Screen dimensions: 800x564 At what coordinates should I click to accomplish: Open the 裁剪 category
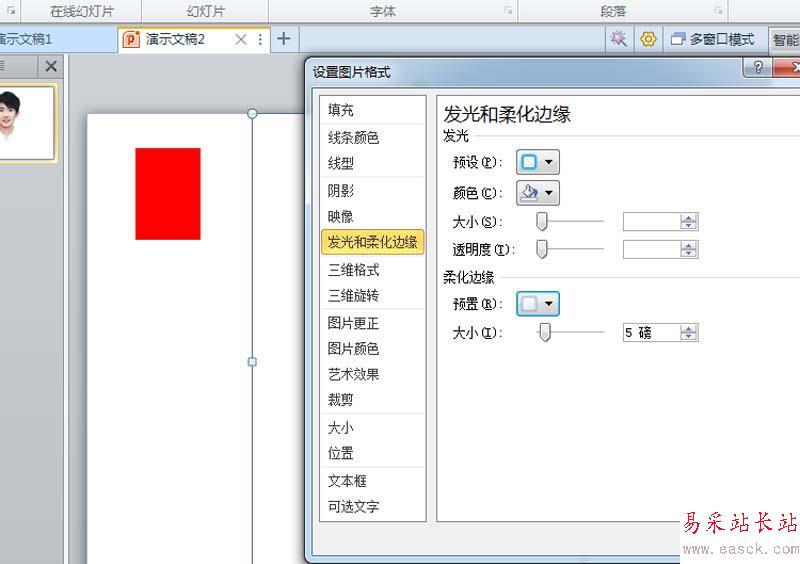tap(372, 400)
